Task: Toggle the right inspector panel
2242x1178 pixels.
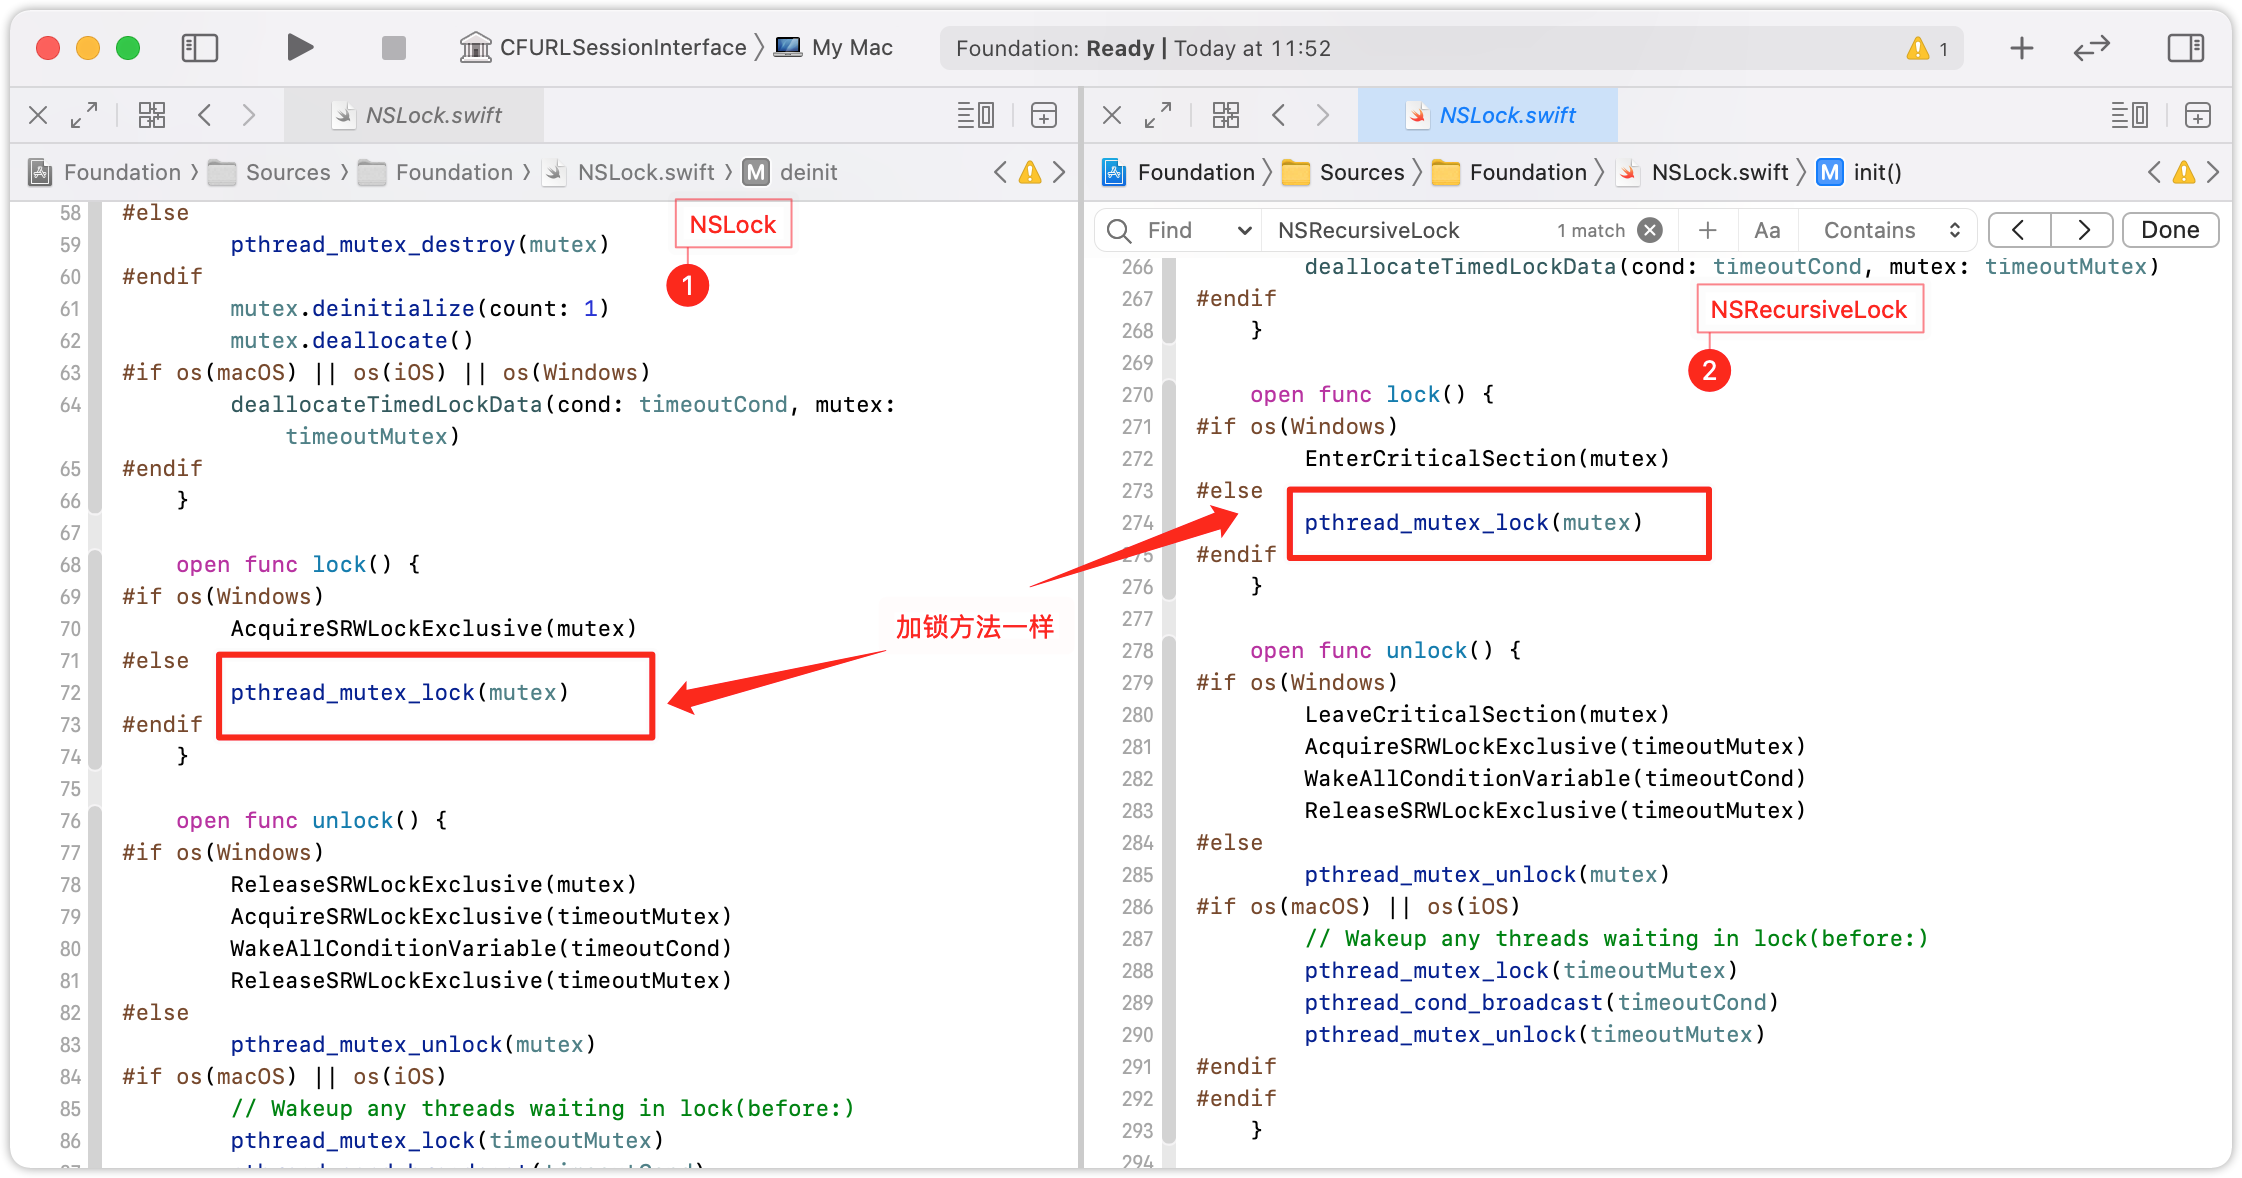Action: (x=2185, y=47)
